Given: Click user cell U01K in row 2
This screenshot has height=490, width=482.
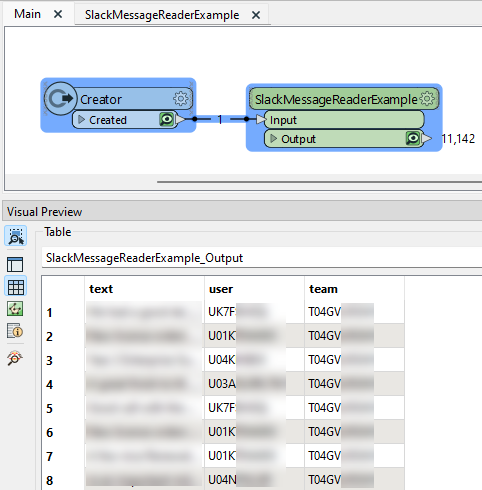Looking at the screenshot, I should [x=254, y=336].
